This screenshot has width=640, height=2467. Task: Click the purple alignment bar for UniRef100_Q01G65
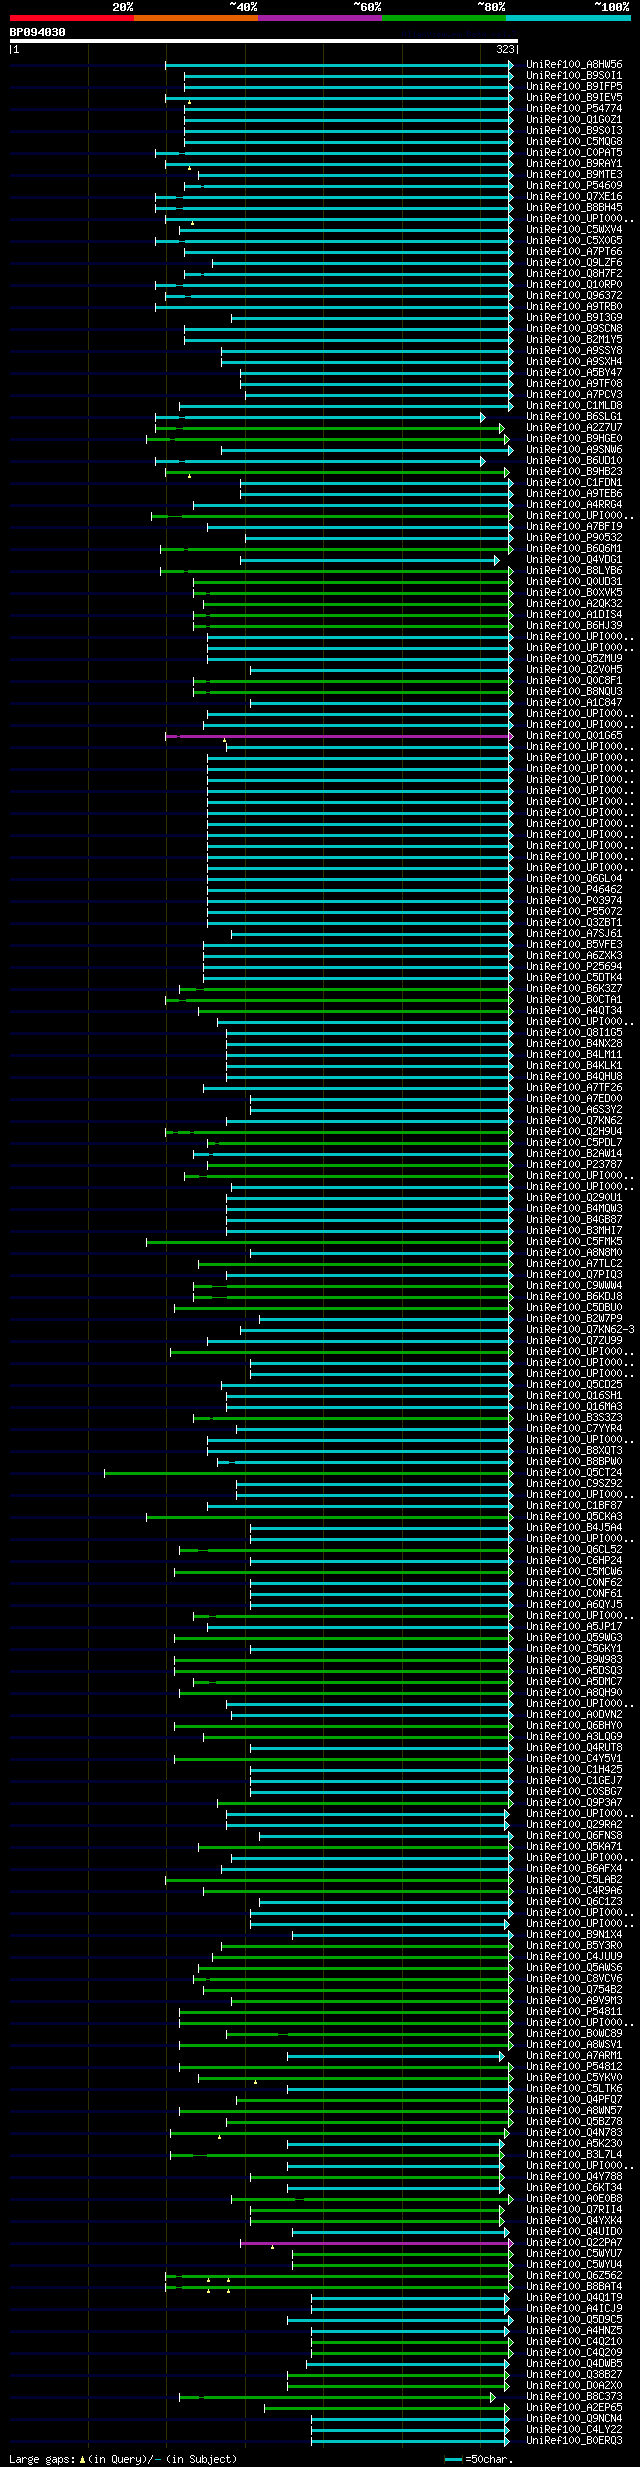(338, 736)
